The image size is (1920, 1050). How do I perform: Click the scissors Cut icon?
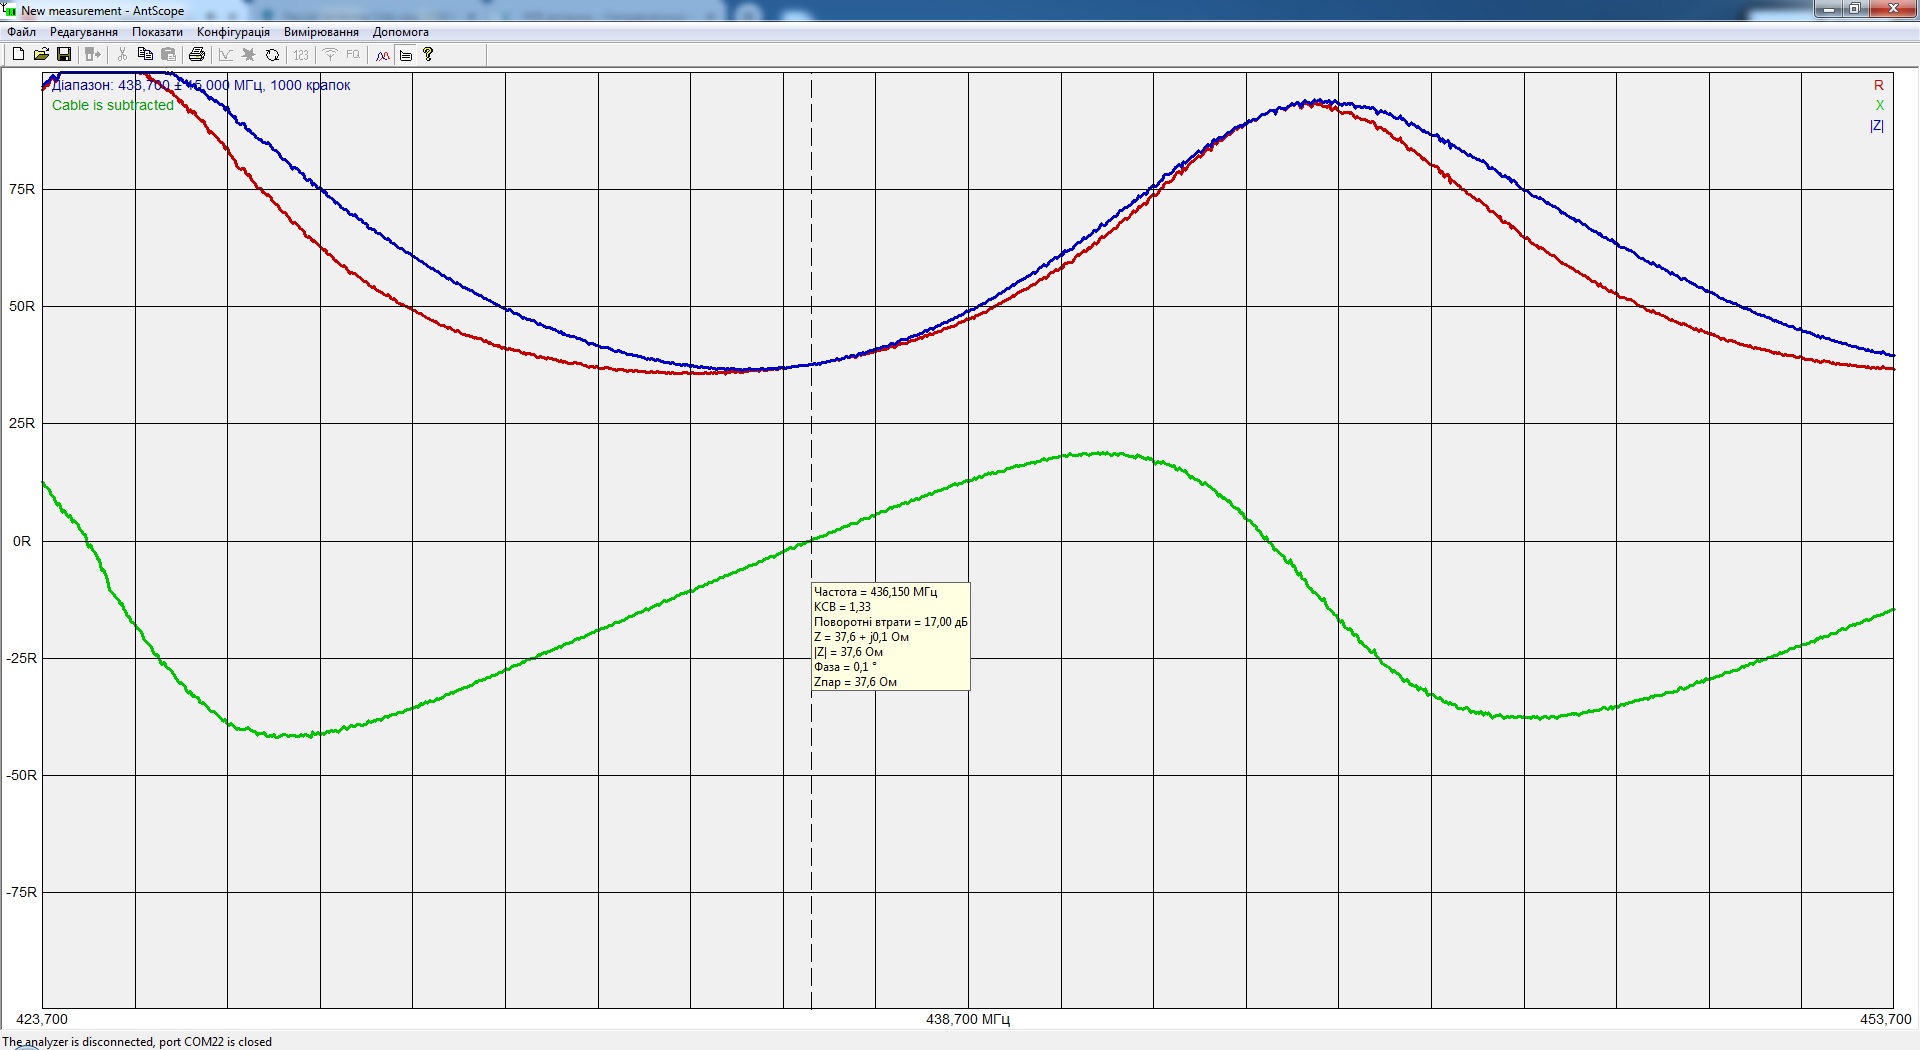122,55
